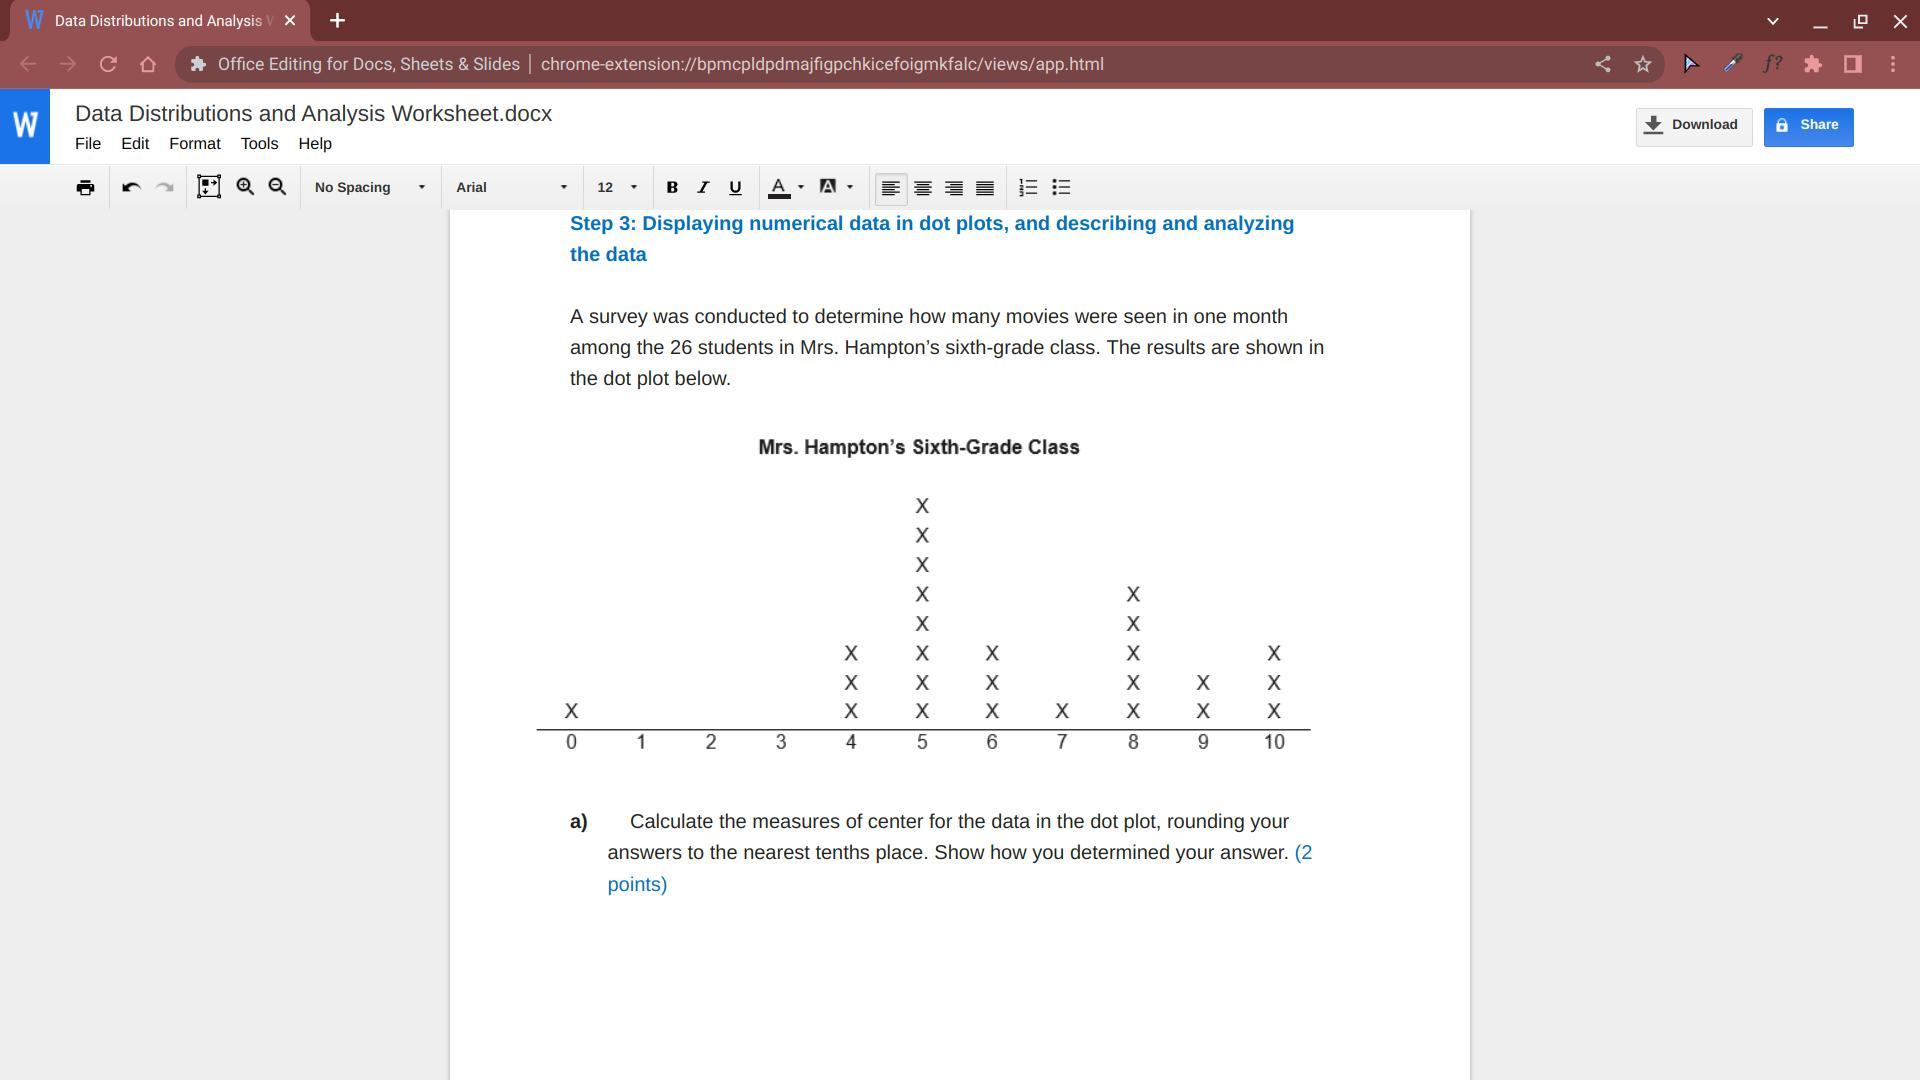Expand the font size 12 dropdown
This screenshot has width=1920, height=1080.
click(617, 188)
